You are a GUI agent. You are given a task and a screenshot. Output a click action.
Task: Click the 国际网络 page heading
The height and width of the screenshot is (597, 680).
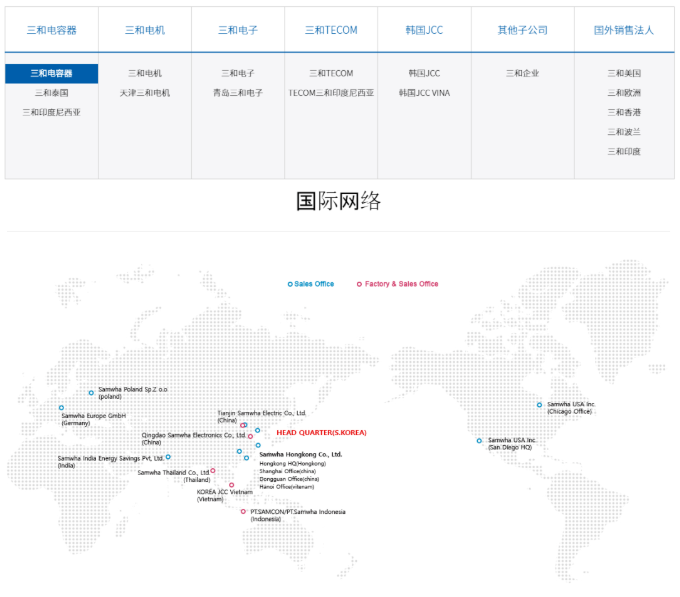338,201
